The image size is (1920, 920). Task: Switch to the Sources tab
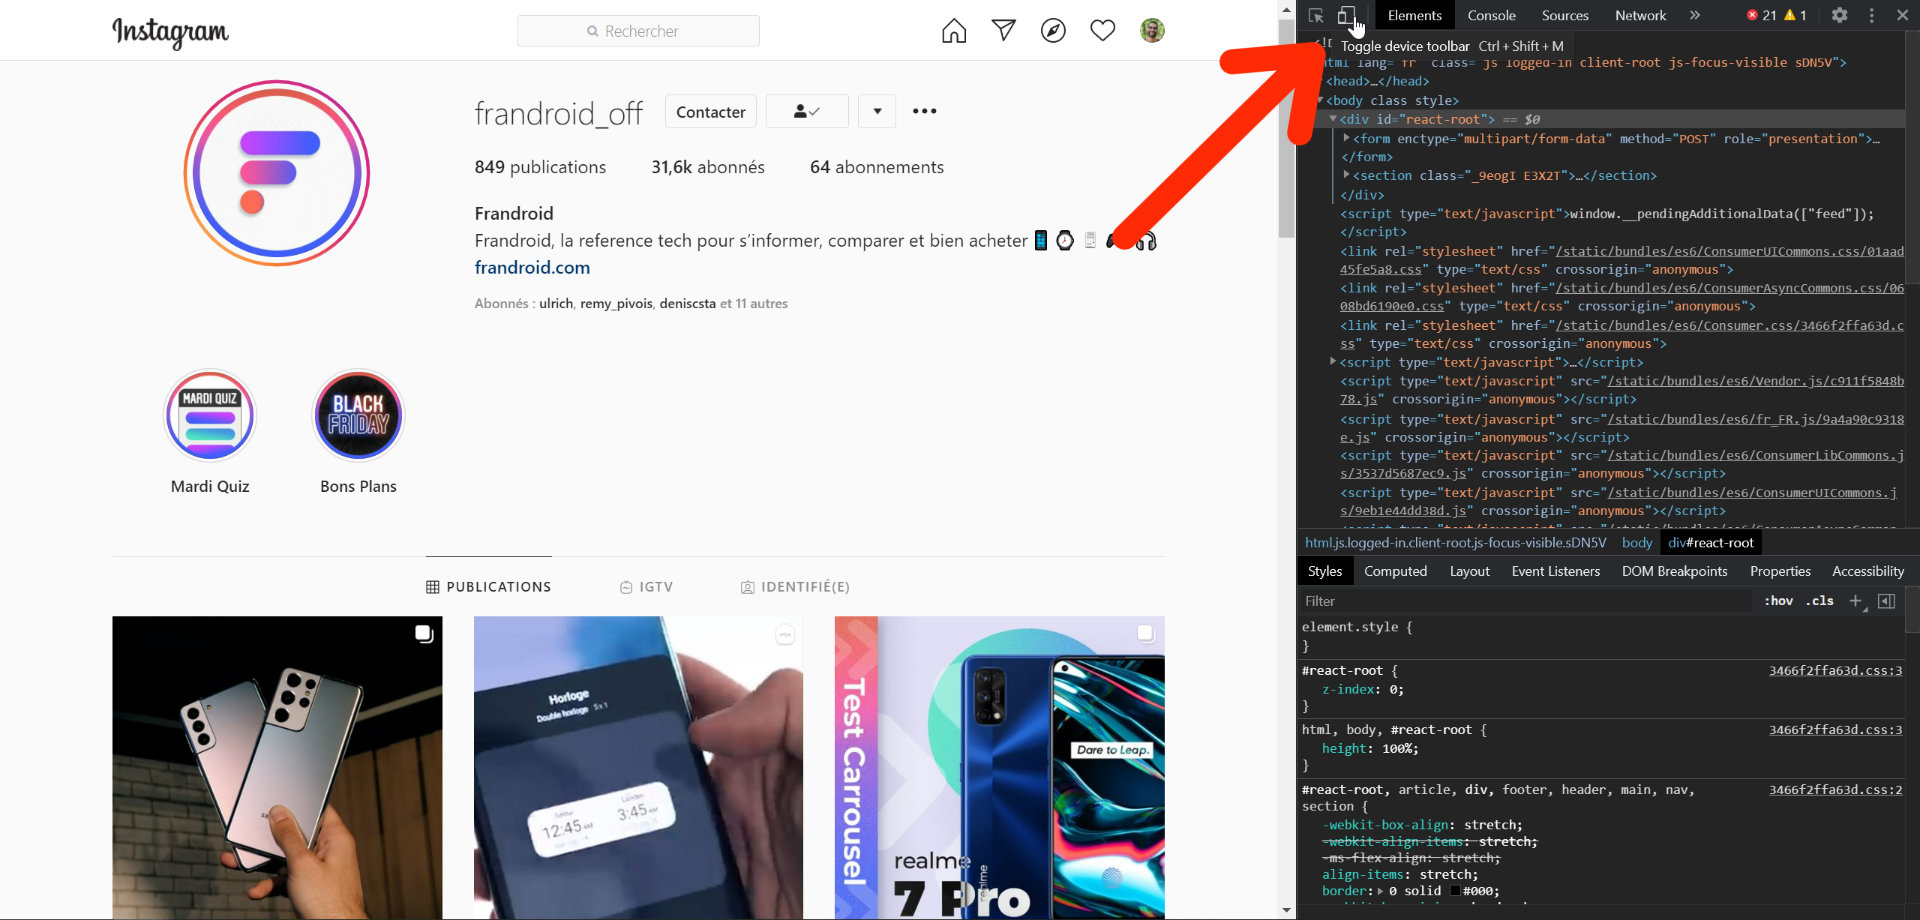[x=1565, y=15]
